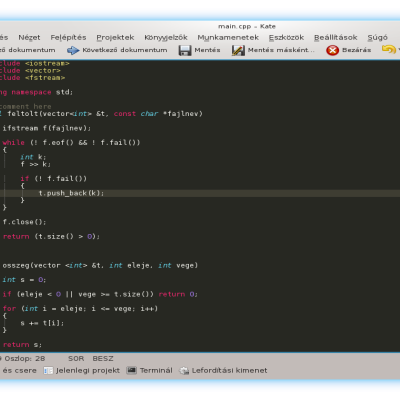Click the line 'ifstream f(fajlnev);'

coord(46,128)
